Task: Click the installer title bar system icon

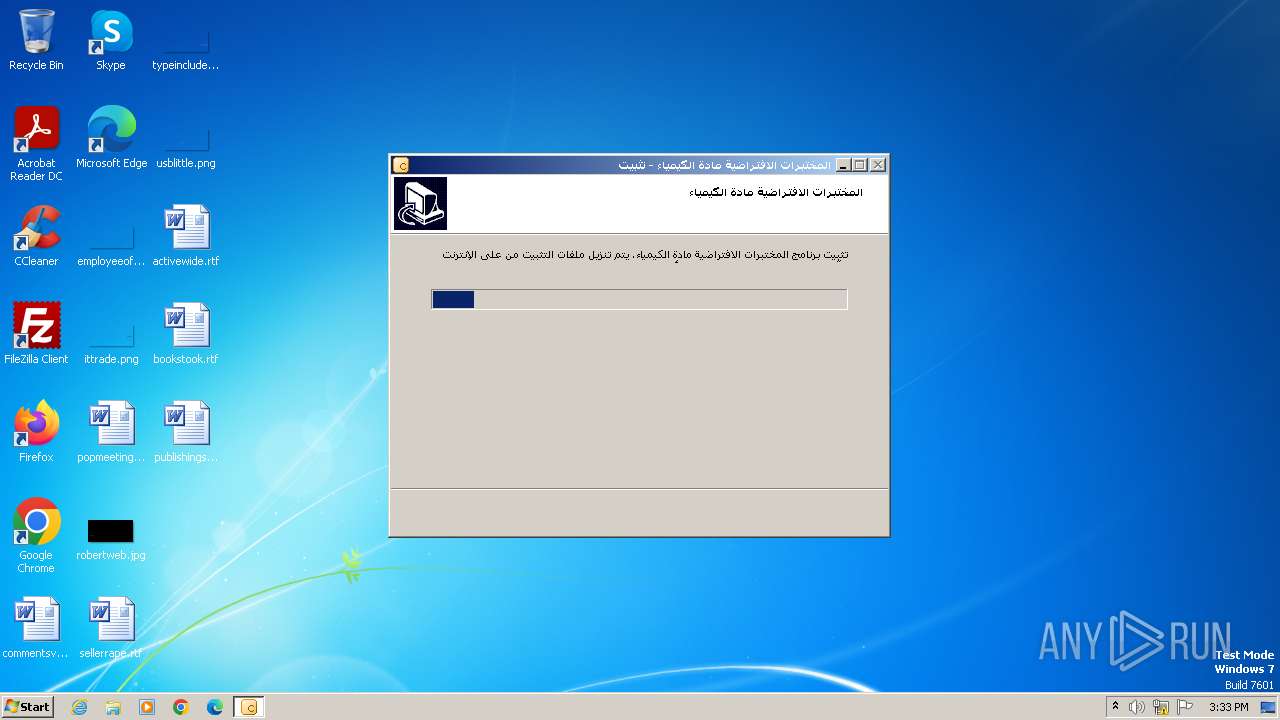Action: tap(401, 165)
